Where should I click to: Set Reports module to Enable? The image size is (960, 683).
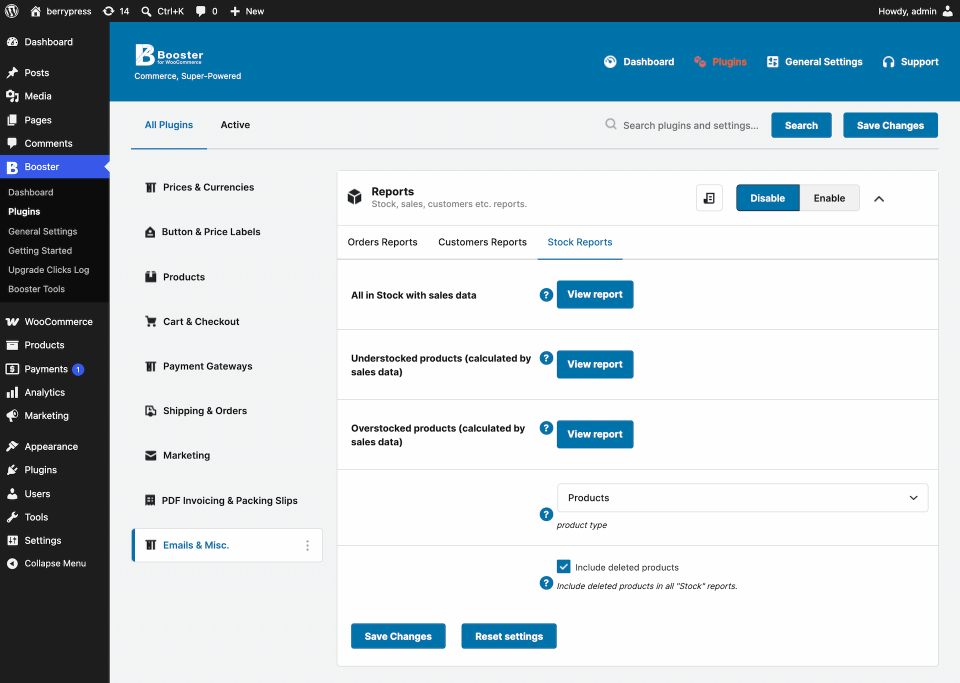pos(829,198)
